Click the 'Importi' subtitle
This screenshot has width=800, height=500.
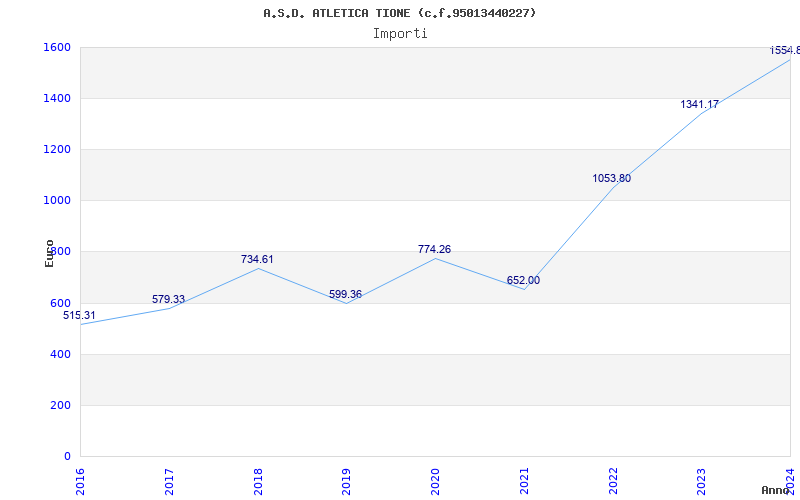(400, 34)
